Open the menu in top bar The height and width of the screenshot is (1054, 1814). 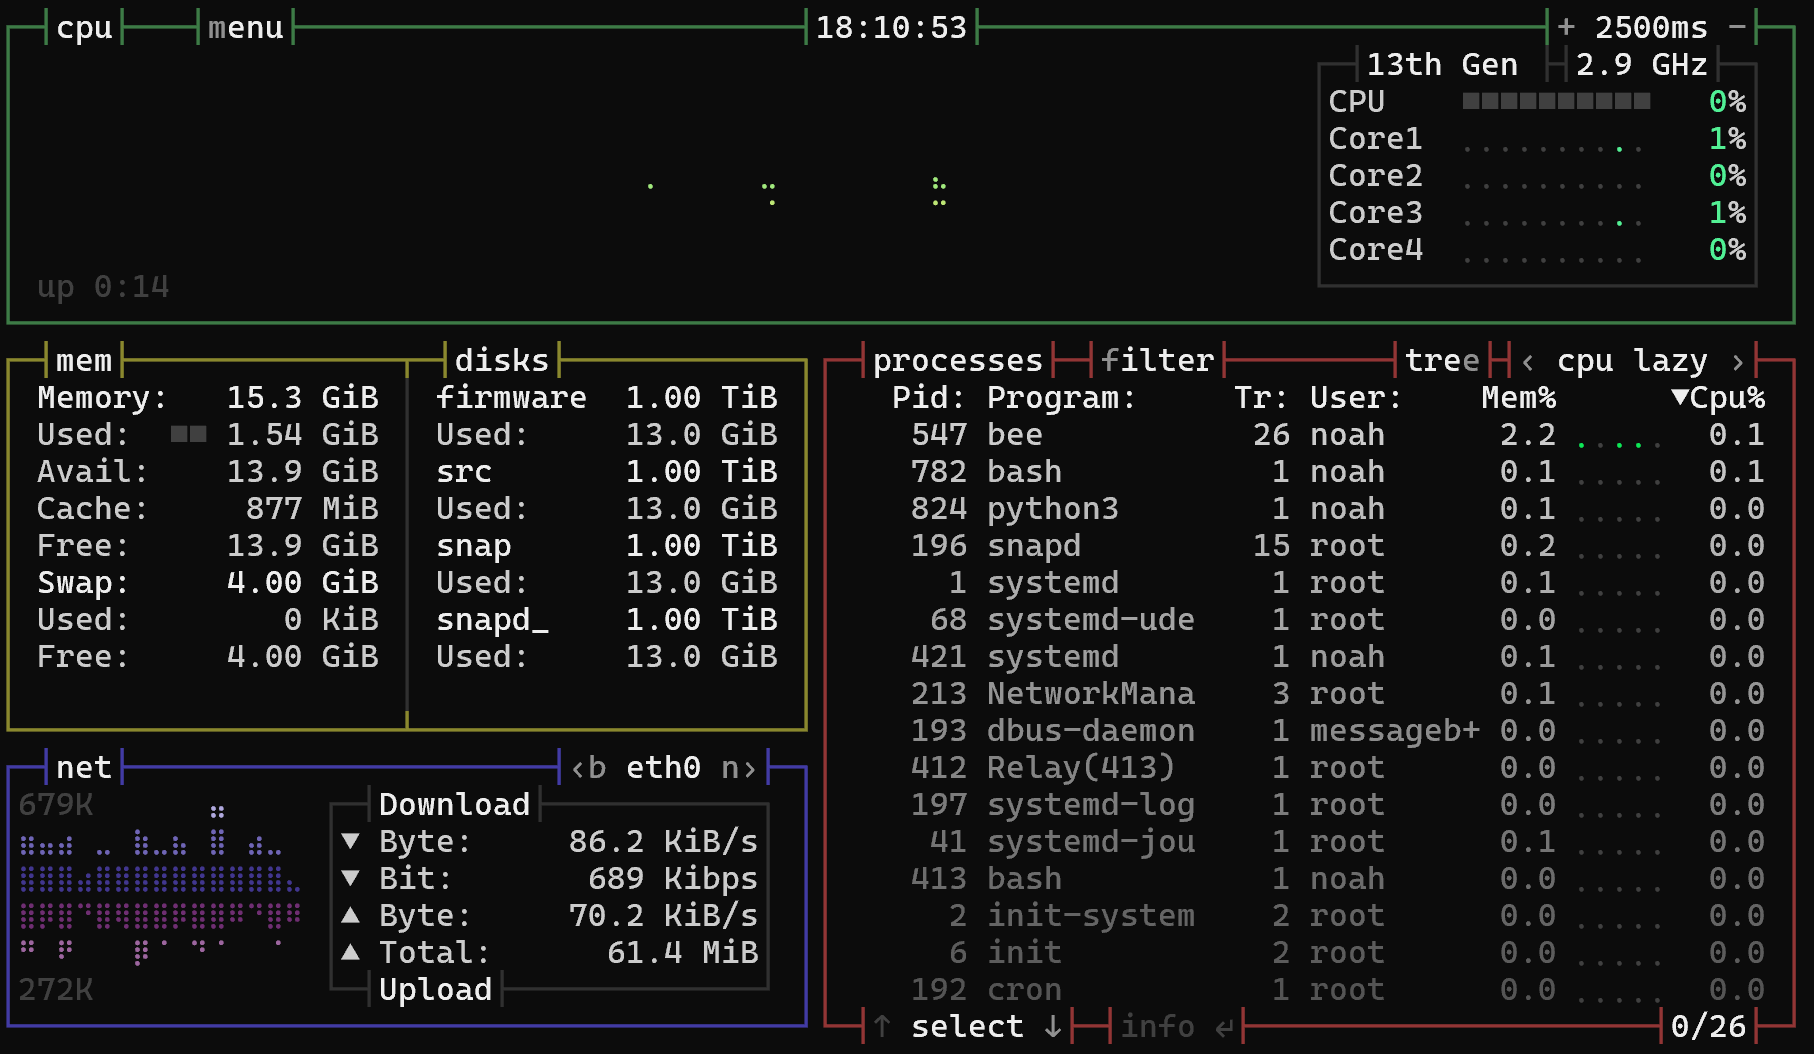click(x=246, y=27)
